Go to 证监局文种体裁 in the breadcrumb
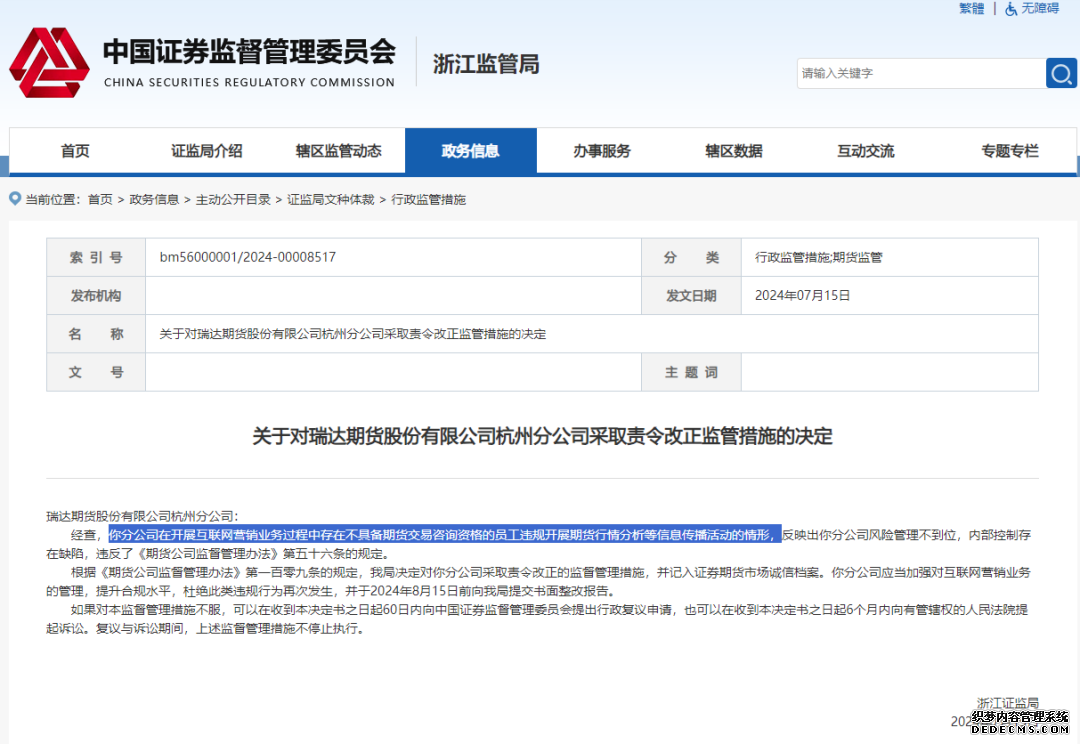 point(331,199)
